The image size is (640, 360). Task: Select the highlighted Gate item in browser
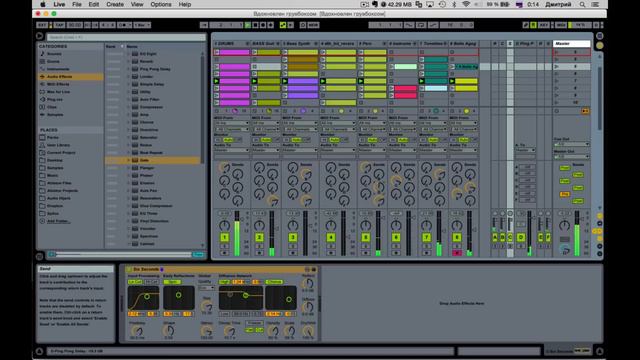click(153, 160)
